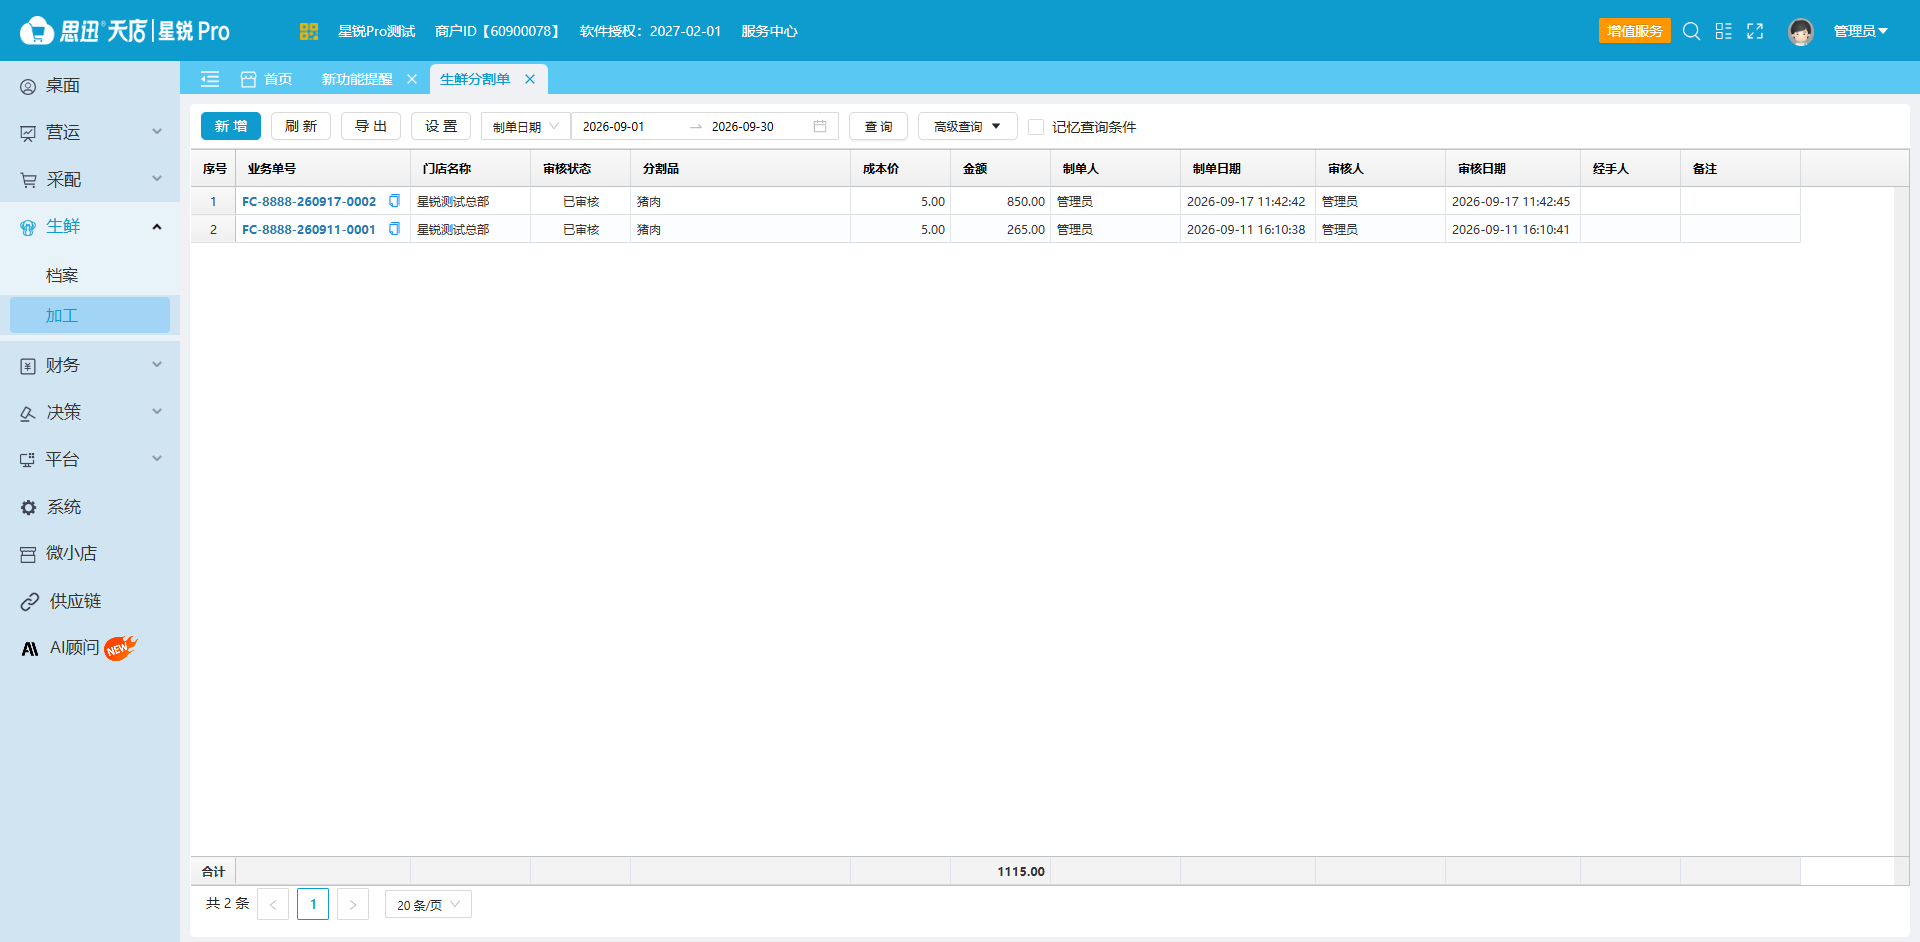Open the 高级查询 dropdown

[967, 126]
